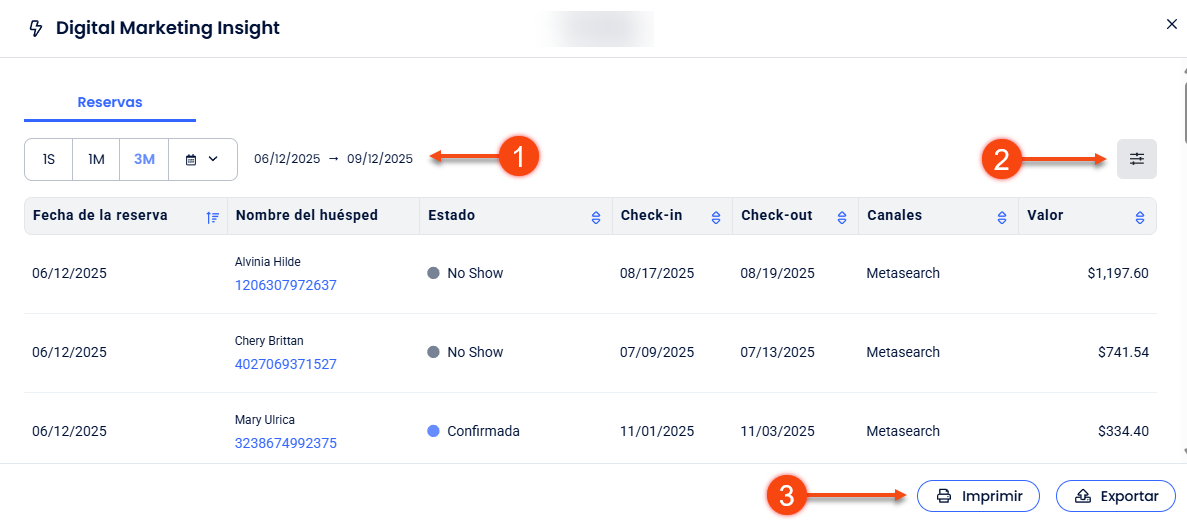This screenshot has width=1187, height=527.
Task: Sort the Canales column
Action: coord(1001,217)
